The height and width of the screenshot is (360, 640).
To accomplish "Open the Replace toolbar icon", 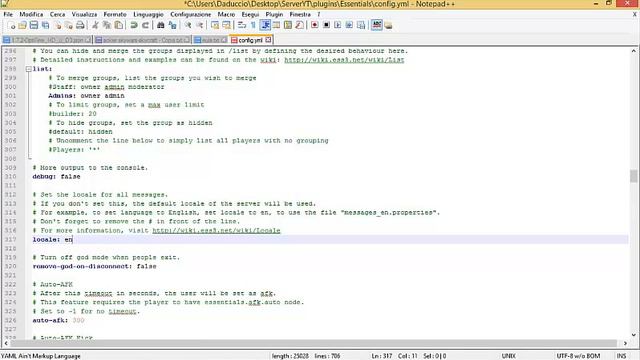I will 172,25.
